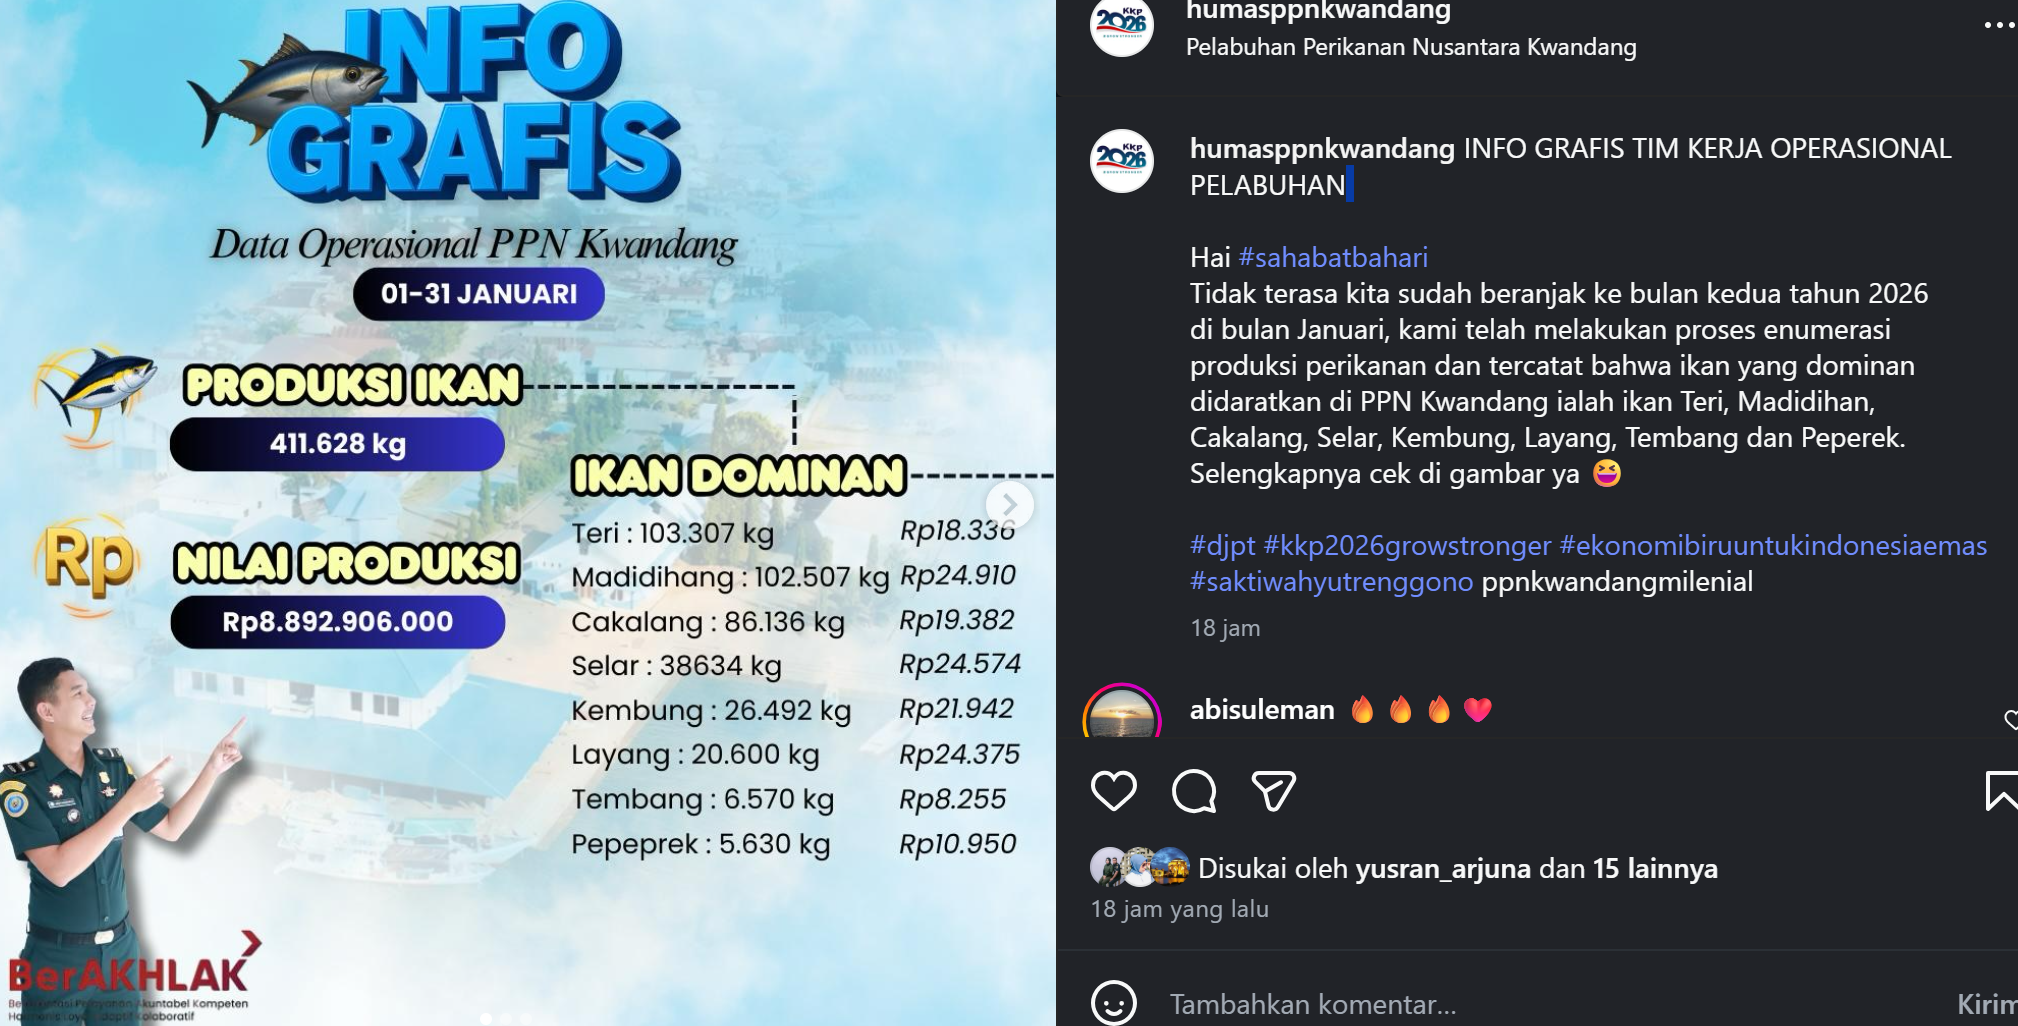The image size is (2018, 1026).
Task: Open the three-dot more options menu
Action: click(1999, 25)
